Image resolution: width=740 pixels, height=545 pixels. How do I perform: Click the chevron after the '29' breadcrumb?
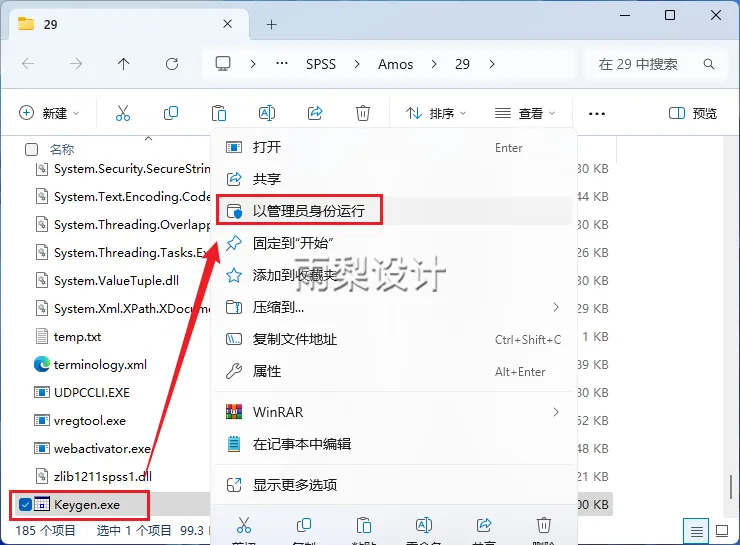tap(492, 64)
